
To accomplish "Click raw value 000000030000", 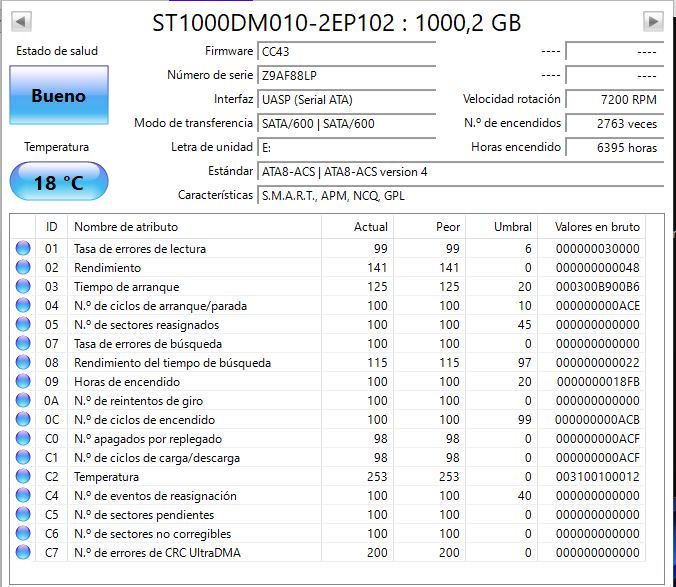I will [x=598, y=249].
